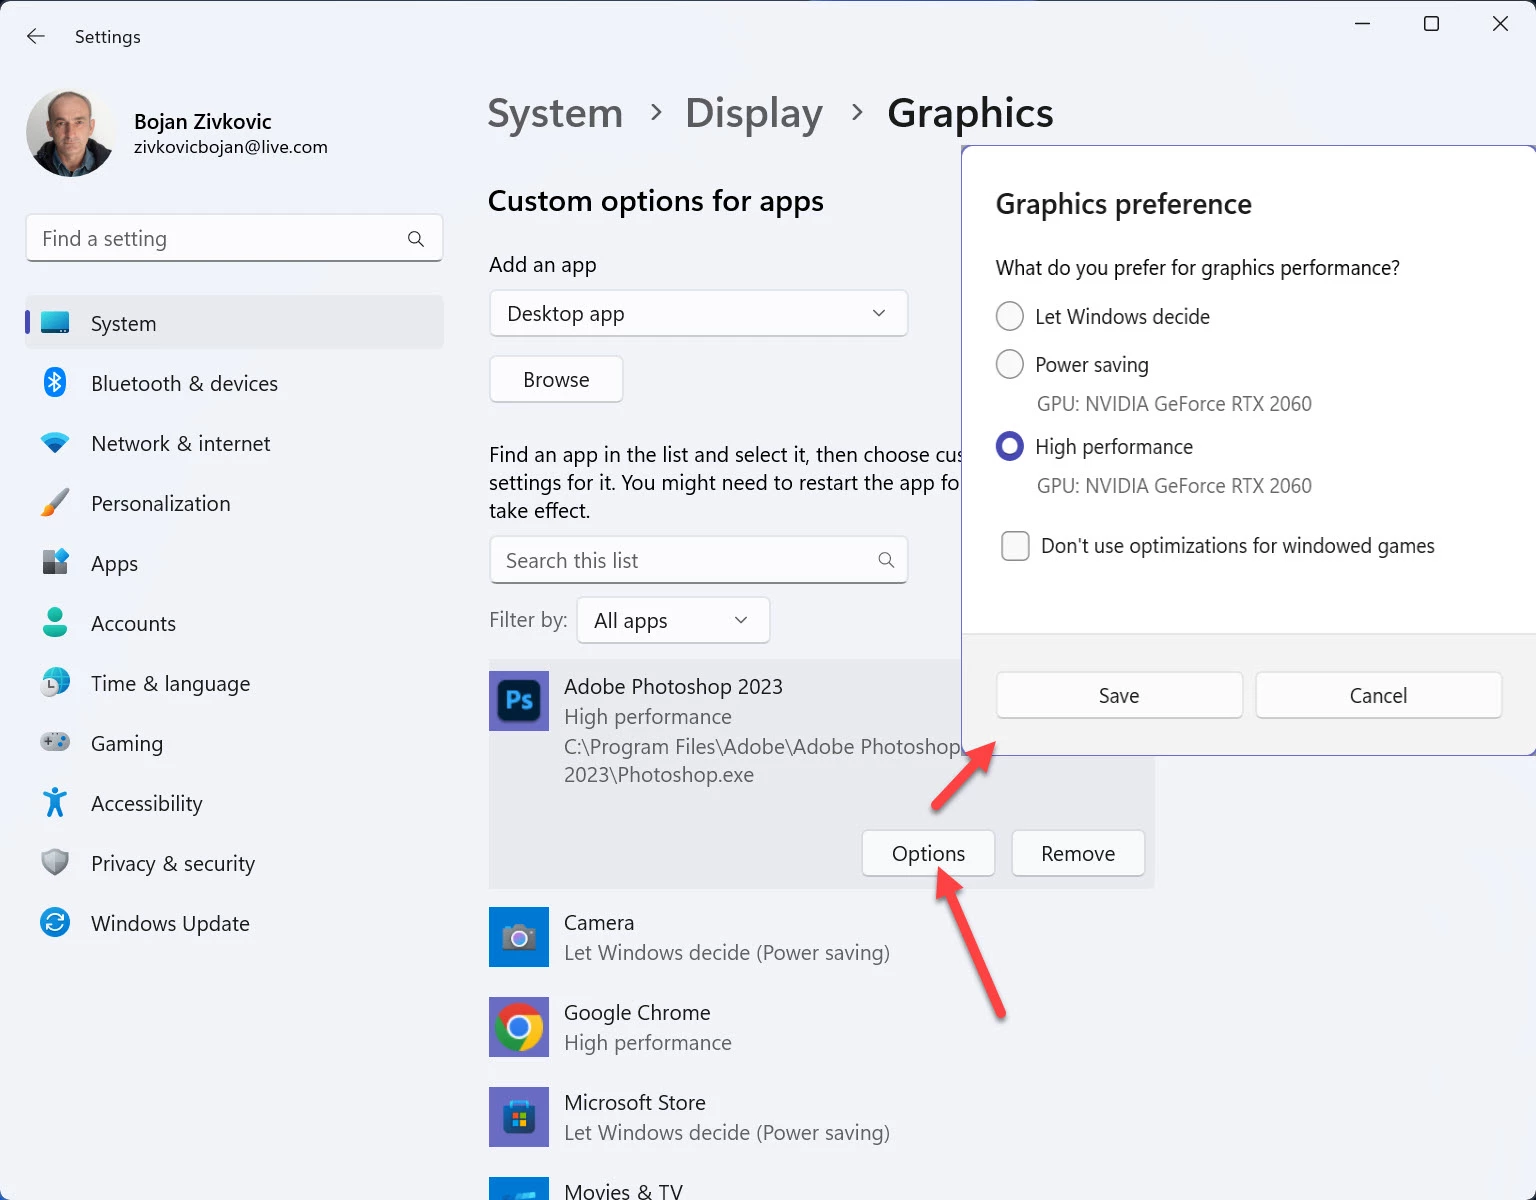
Task: Select the System icon in sidebar
Action: point(55,323)
